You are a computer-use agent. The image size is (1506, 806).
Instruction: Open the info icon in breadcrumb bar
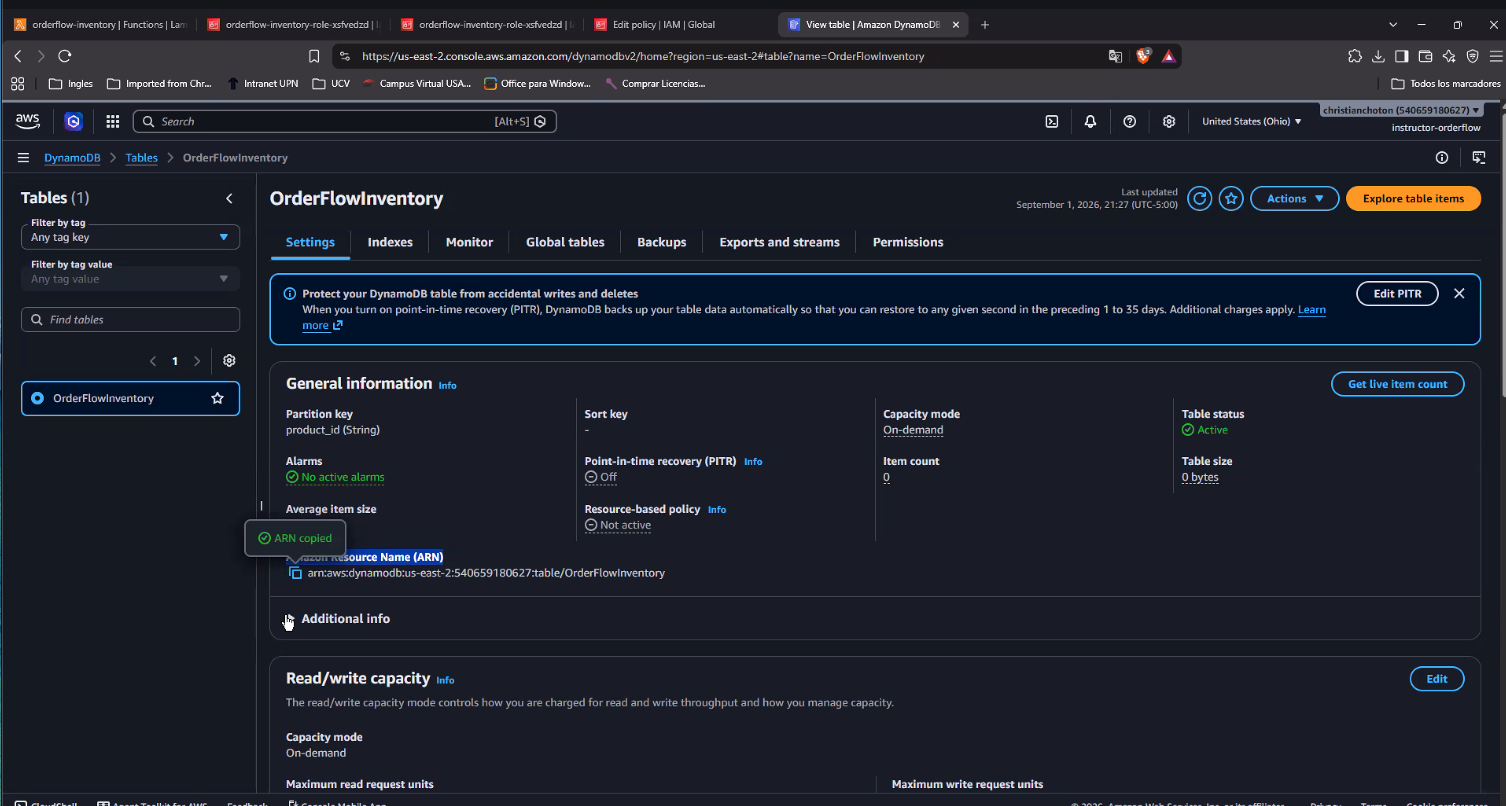click(x=1442, y=158)
